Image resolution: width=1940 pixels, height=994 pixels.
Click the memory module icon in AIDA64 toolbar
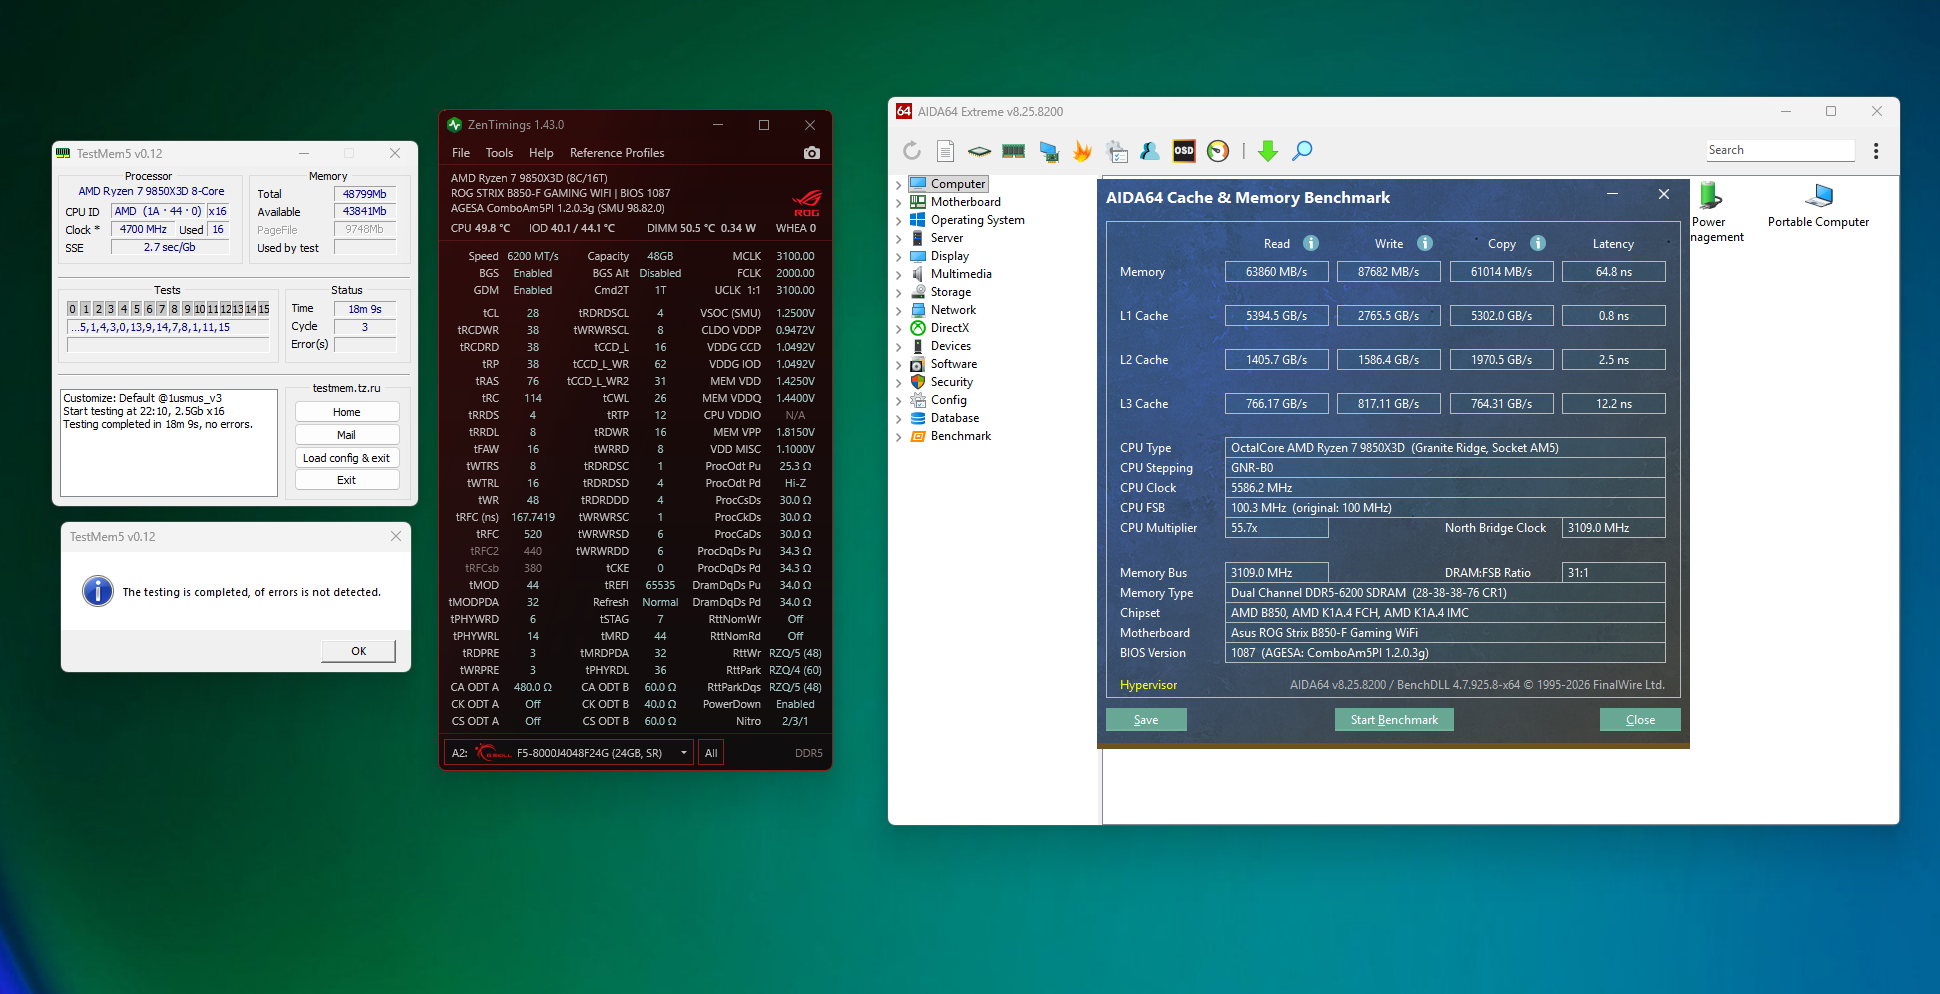1014,151
